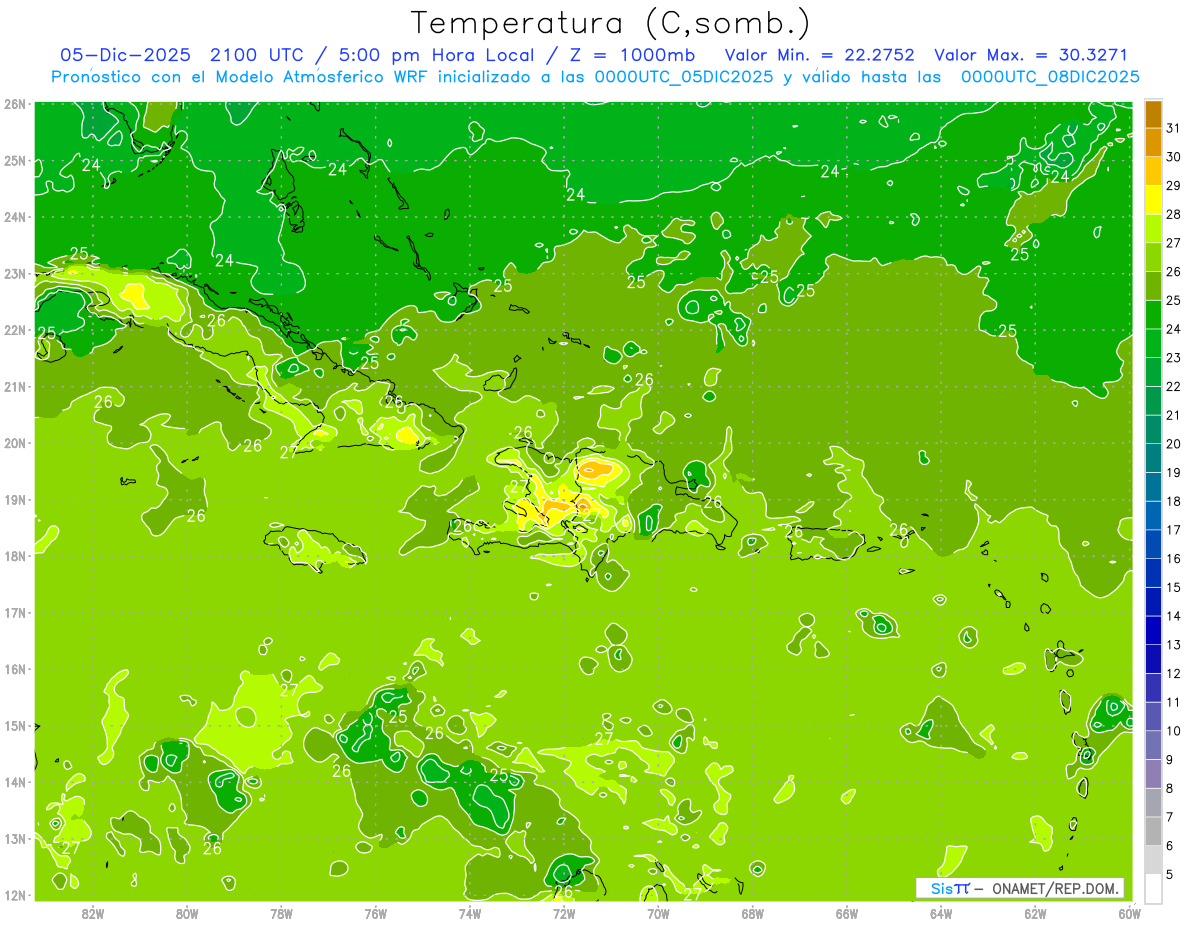
Task: Click "Valor Min. = 22.2752" in header
Action: pyautogui.click(x=820, y=55)
